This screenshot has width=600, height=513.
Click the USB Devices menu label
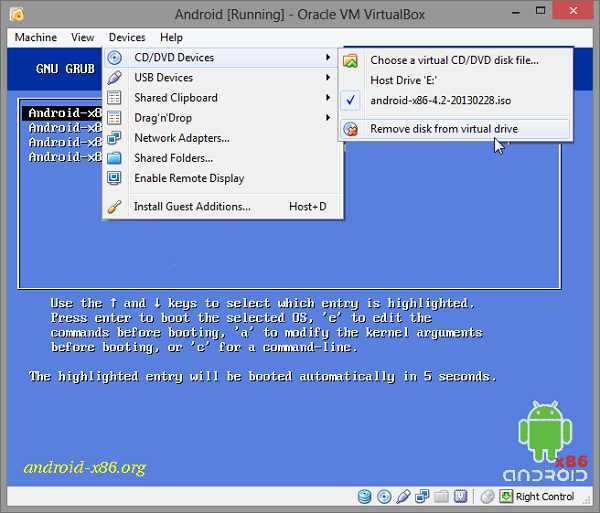click(x=163, y=78)
